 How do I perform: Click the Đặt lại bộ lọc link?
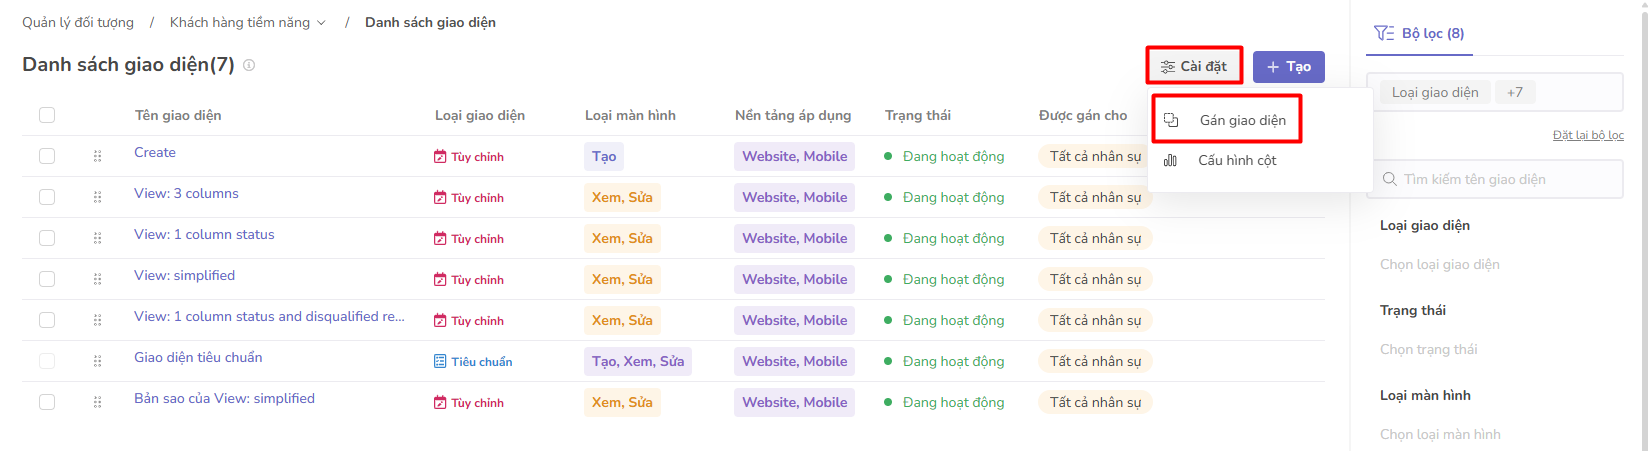[x=1587, y=135]
